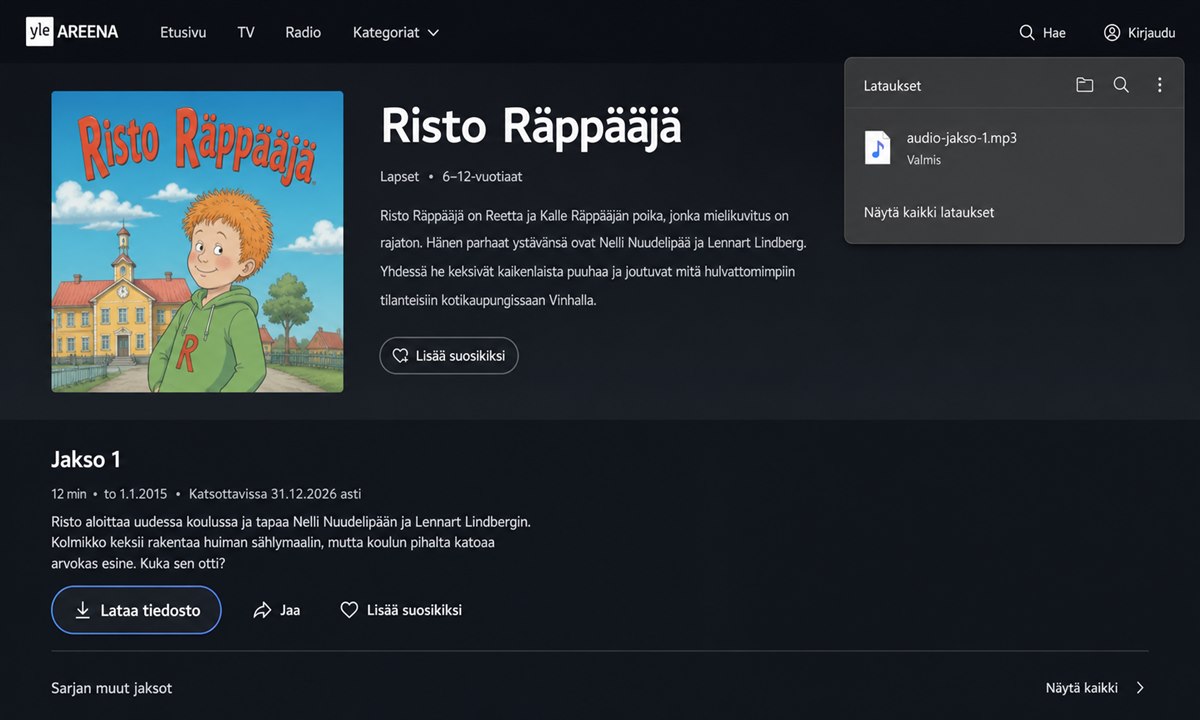Click the Jaa share button
The width and height of the screenshot is (1200, 720).
click(x=277, y=610)
